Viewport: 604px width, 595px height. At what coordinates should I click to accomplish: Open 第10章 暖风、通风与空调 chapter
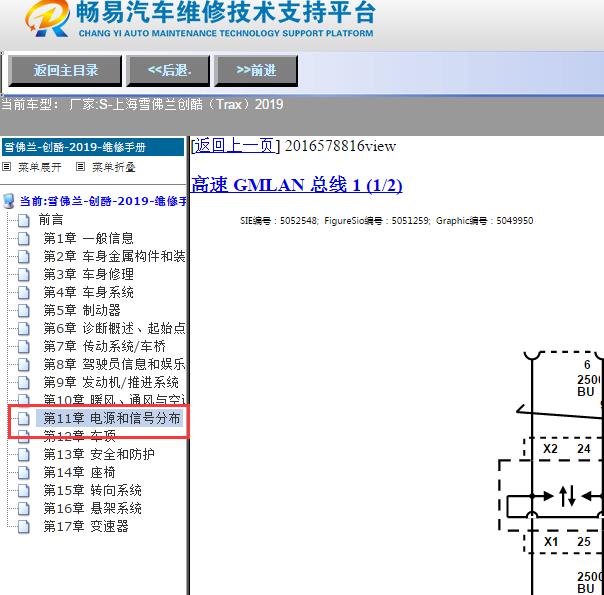[x=114, y=400]
